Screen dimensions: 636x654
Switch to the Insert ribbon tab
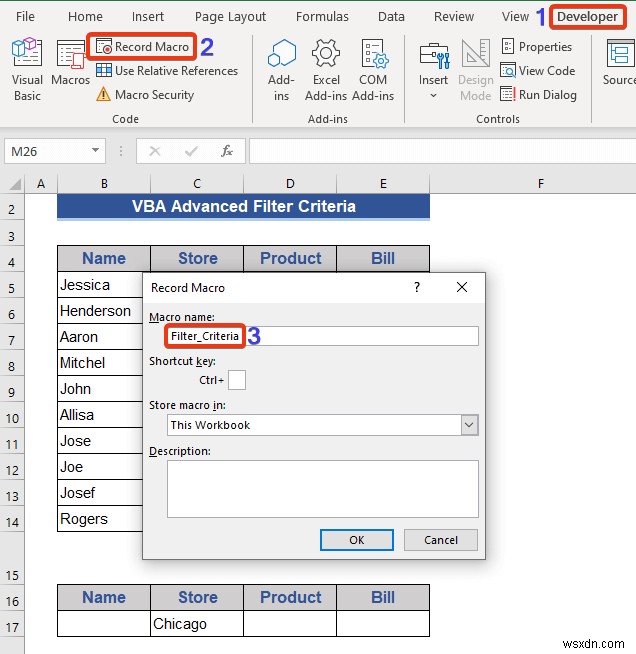pos(148,17)
